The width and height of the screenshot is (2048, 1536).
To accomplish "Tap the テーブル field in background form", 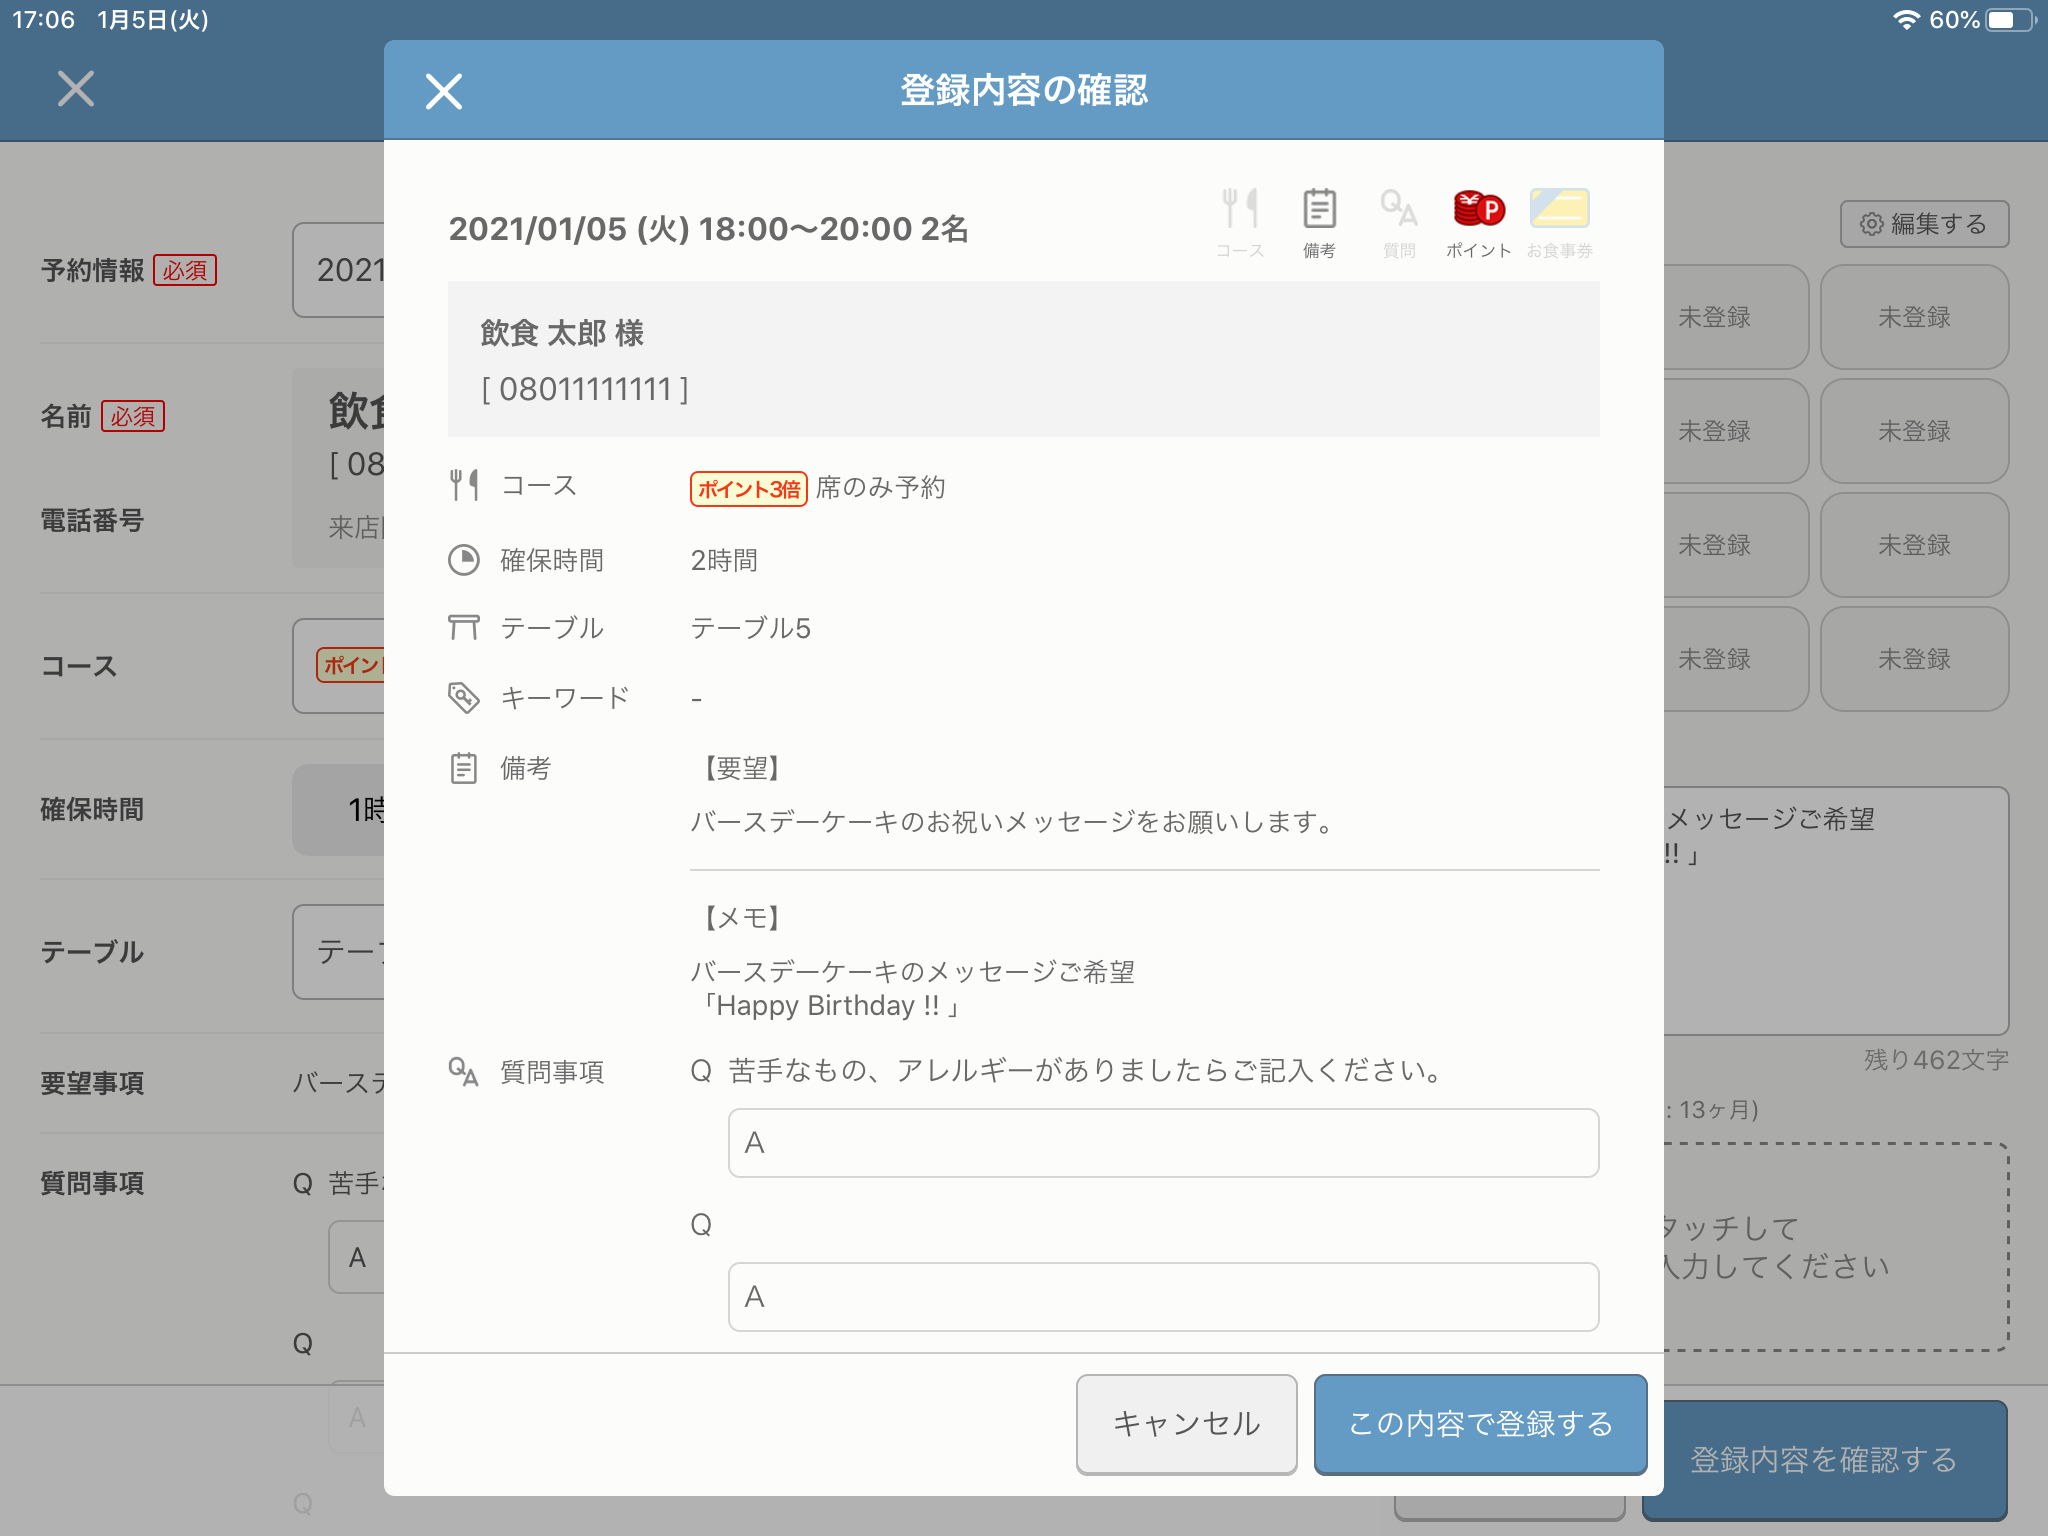I will click(x=339, y=951).
